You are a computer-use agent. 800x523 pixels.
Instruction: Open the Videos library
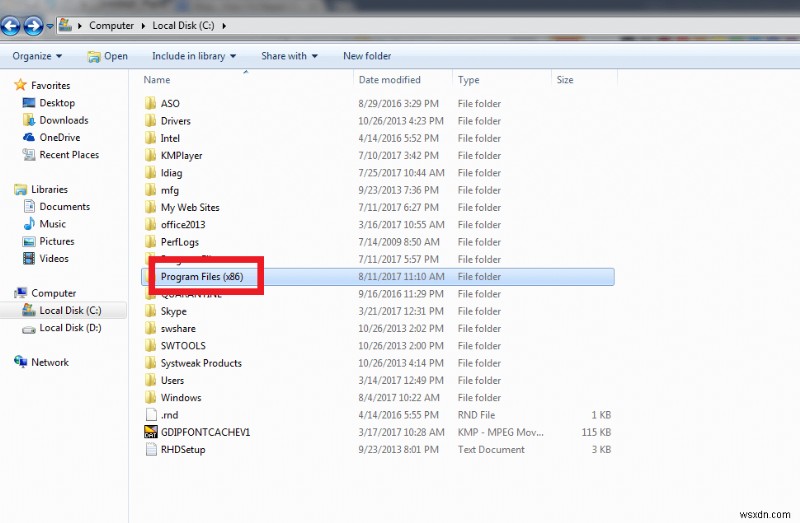pos(54,259)
